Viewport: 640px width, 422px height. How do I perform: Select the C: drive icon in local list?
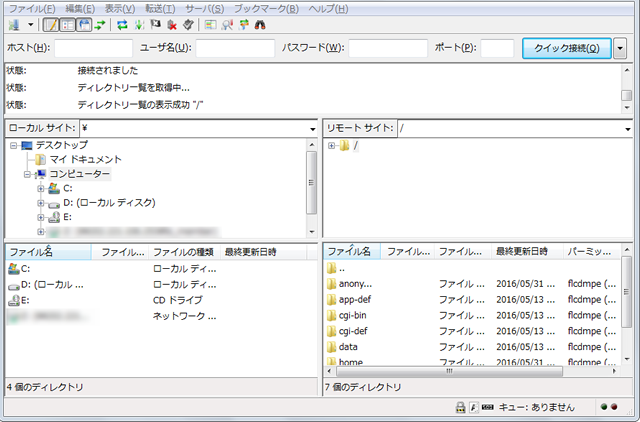point(14,269)
